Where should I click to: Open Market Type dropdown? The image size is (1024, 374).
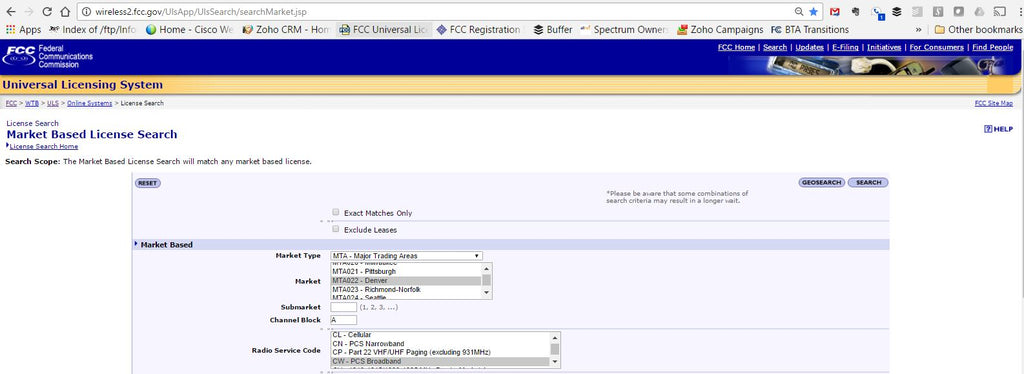click(x=406, y=256)
